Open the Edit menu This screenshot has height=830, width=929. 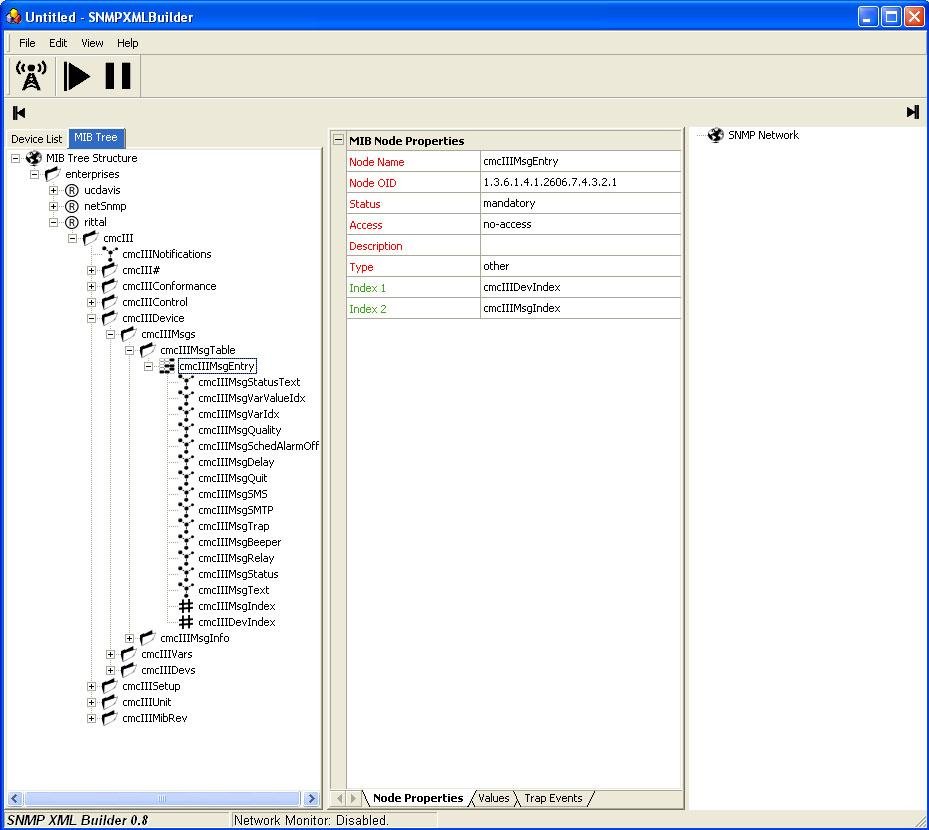(x=58, y=43)
